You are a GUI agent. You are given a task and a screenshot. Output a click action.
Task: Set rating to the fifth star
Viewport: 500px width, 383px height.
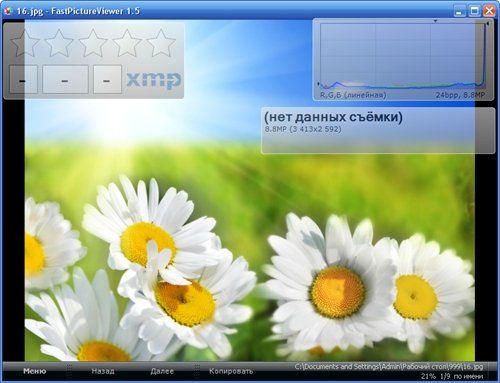click(x=161, y=43)
